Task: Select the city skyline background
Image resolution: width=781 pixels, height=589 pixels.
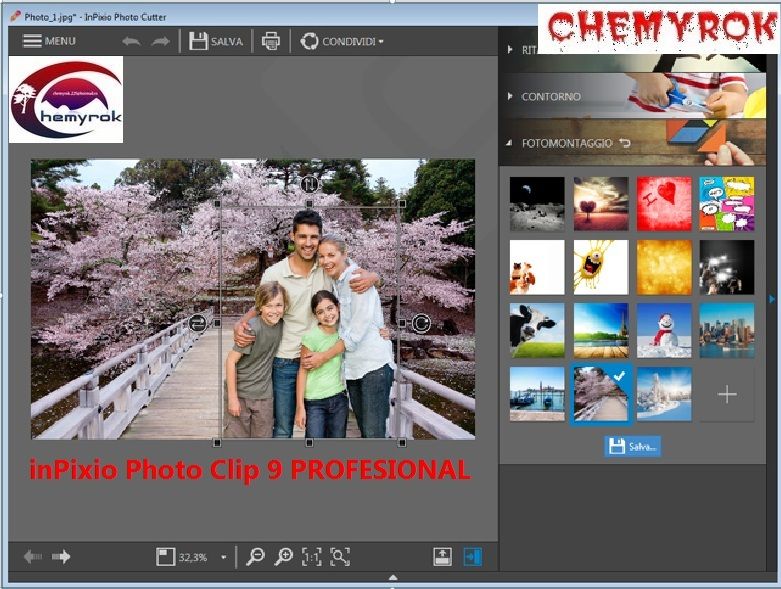Action: coord(727,331)
